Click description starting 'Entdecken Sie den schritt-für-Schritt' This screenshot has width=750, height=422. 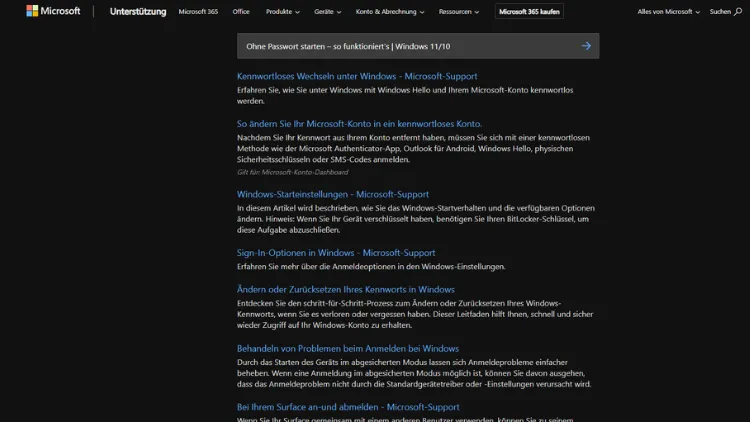415,314
